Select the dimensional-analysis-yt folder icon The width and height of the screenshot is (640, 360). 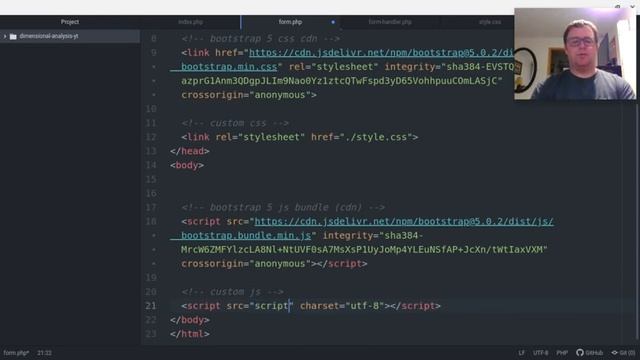(x=13, y=36)
